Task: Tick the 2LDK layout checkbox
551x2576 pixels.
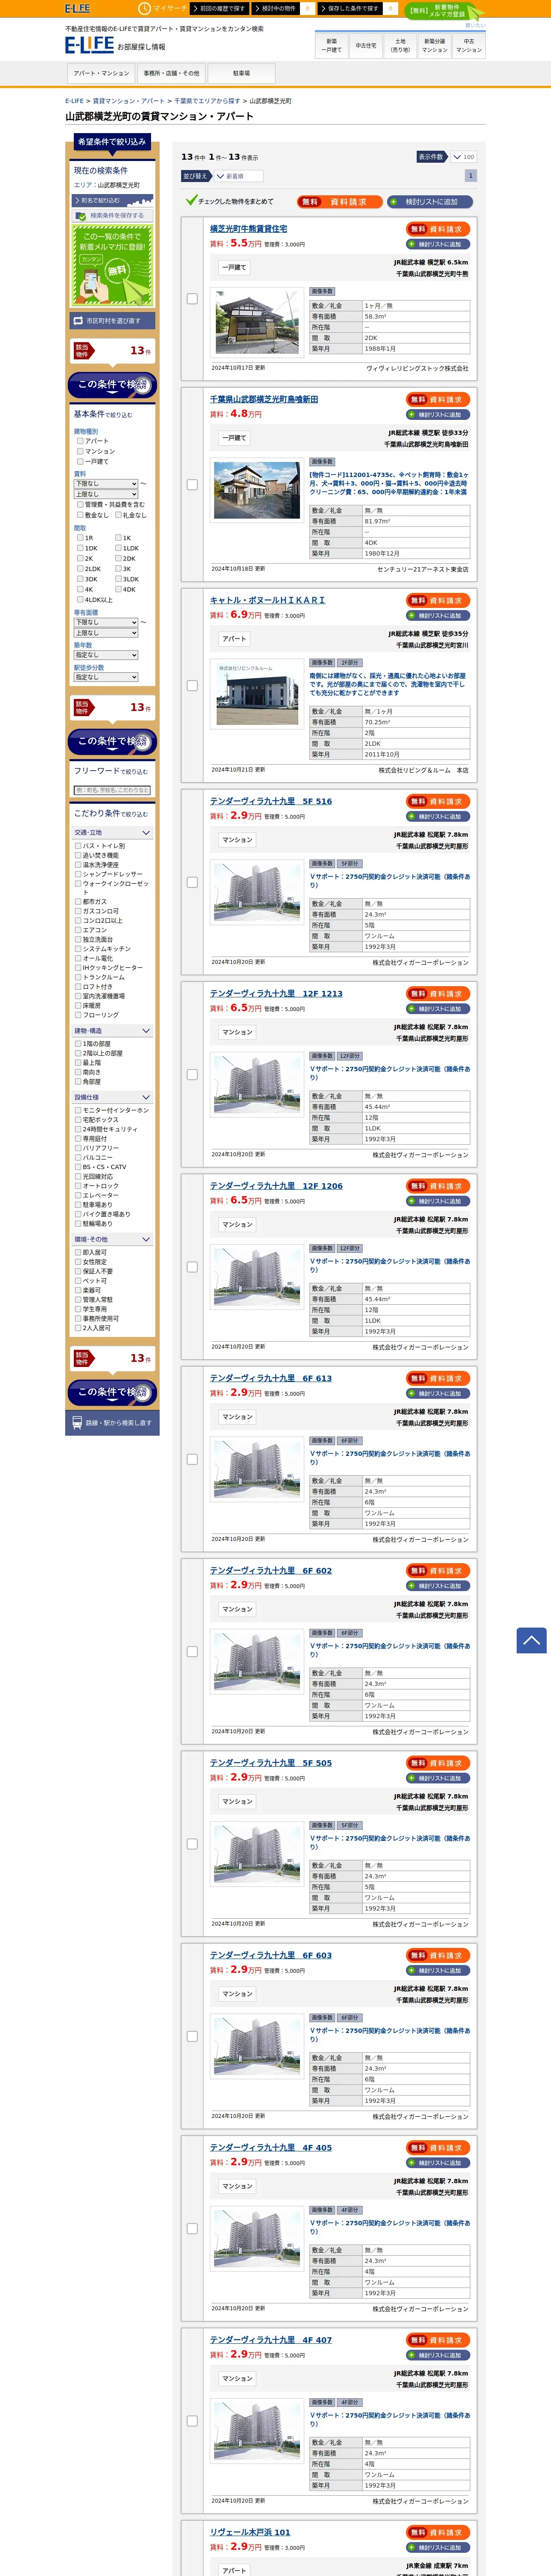Action: (x=80, y=569)
